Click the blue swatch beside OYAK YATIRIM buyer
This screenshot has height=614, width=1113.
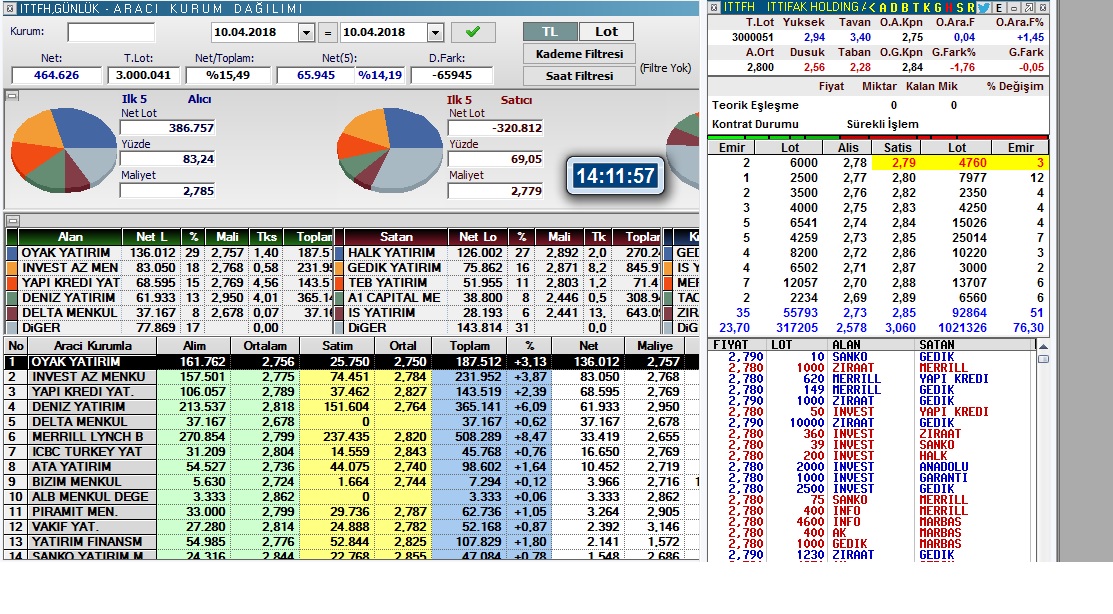[11, 253]
